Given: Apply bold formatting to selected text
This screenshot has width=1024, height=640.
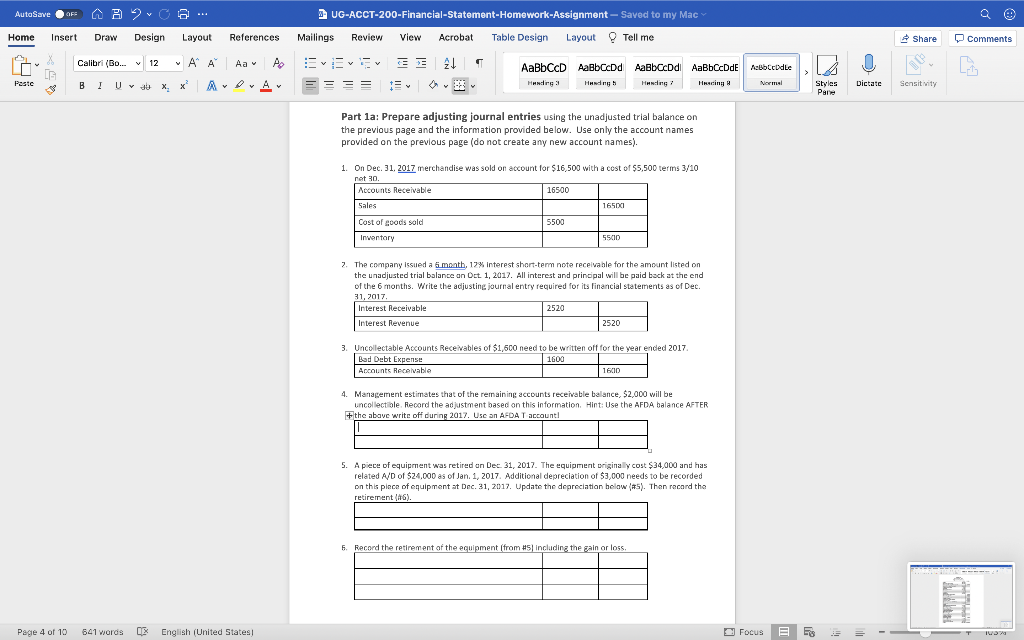Looking at the screenshot, I should 82,85.
